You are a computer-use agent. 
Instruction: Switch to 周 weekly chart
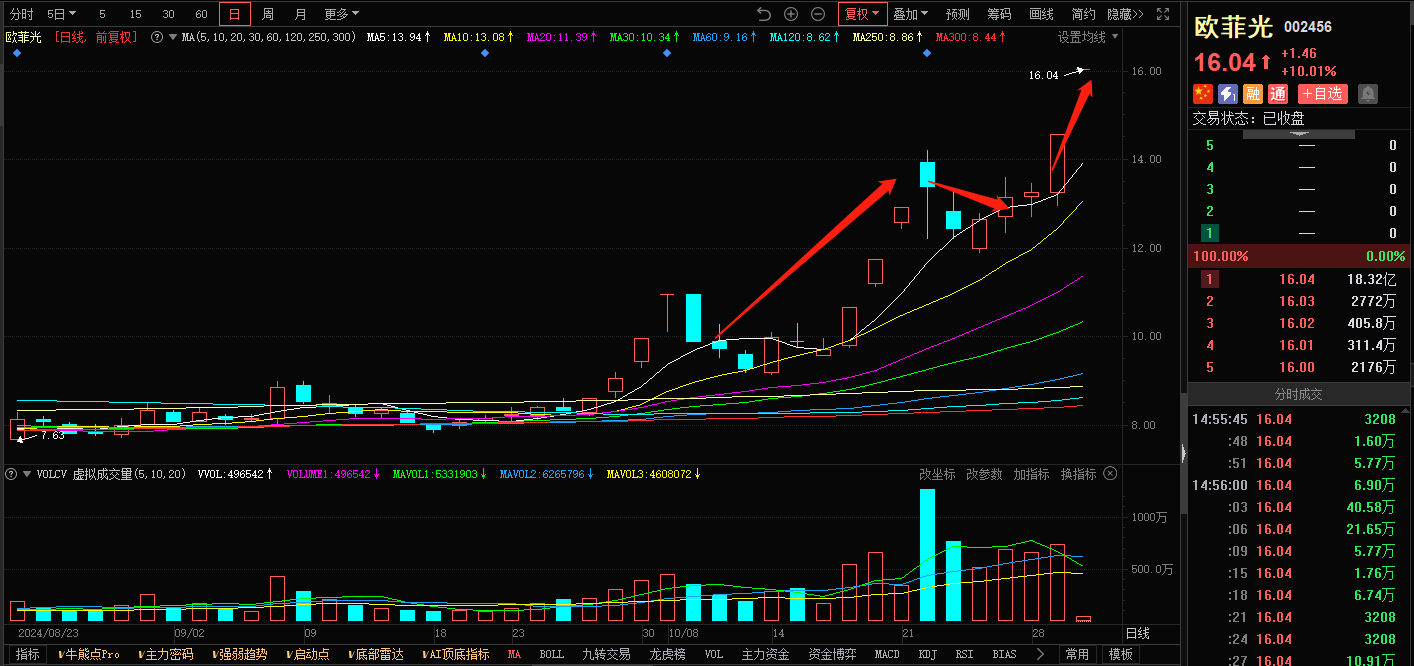[x=268, y=14]
